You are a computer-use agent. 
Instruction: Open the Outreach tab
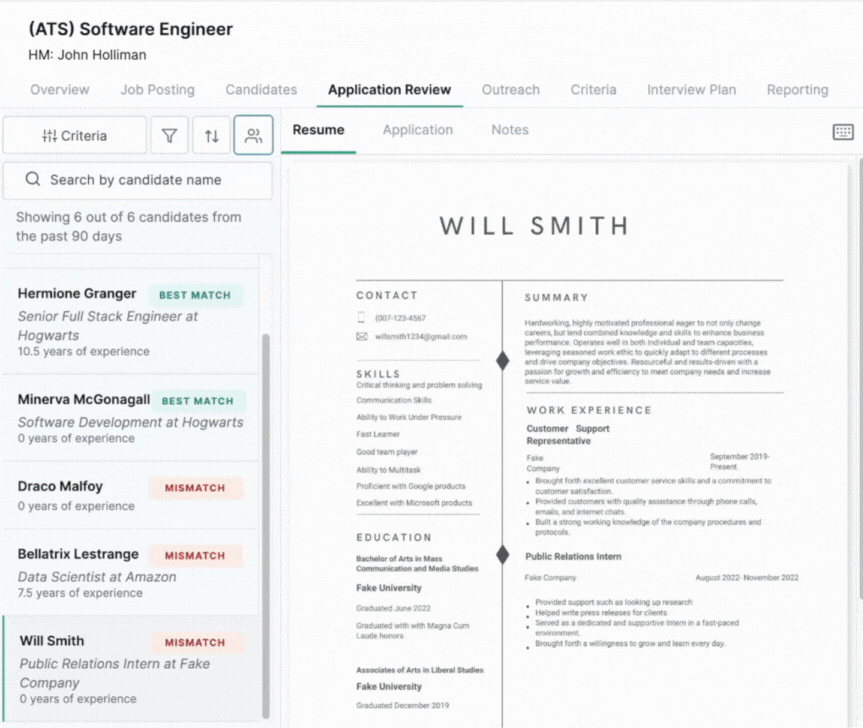coord(510,90)
